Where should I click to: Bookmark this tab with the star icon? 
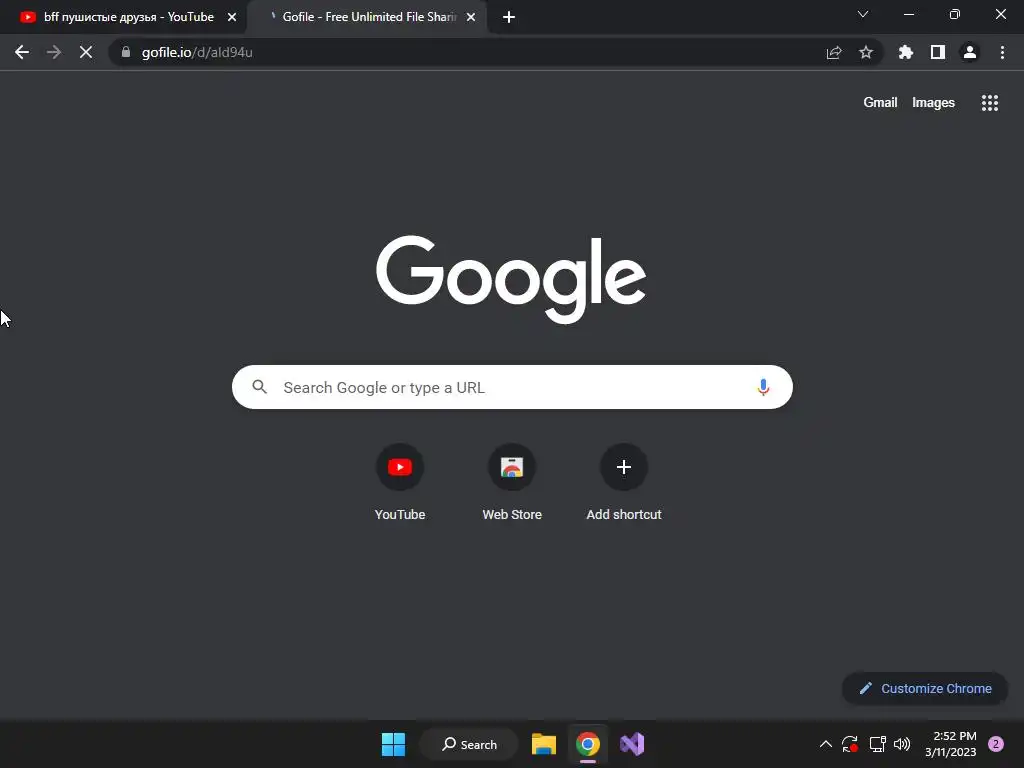point(865,52)
